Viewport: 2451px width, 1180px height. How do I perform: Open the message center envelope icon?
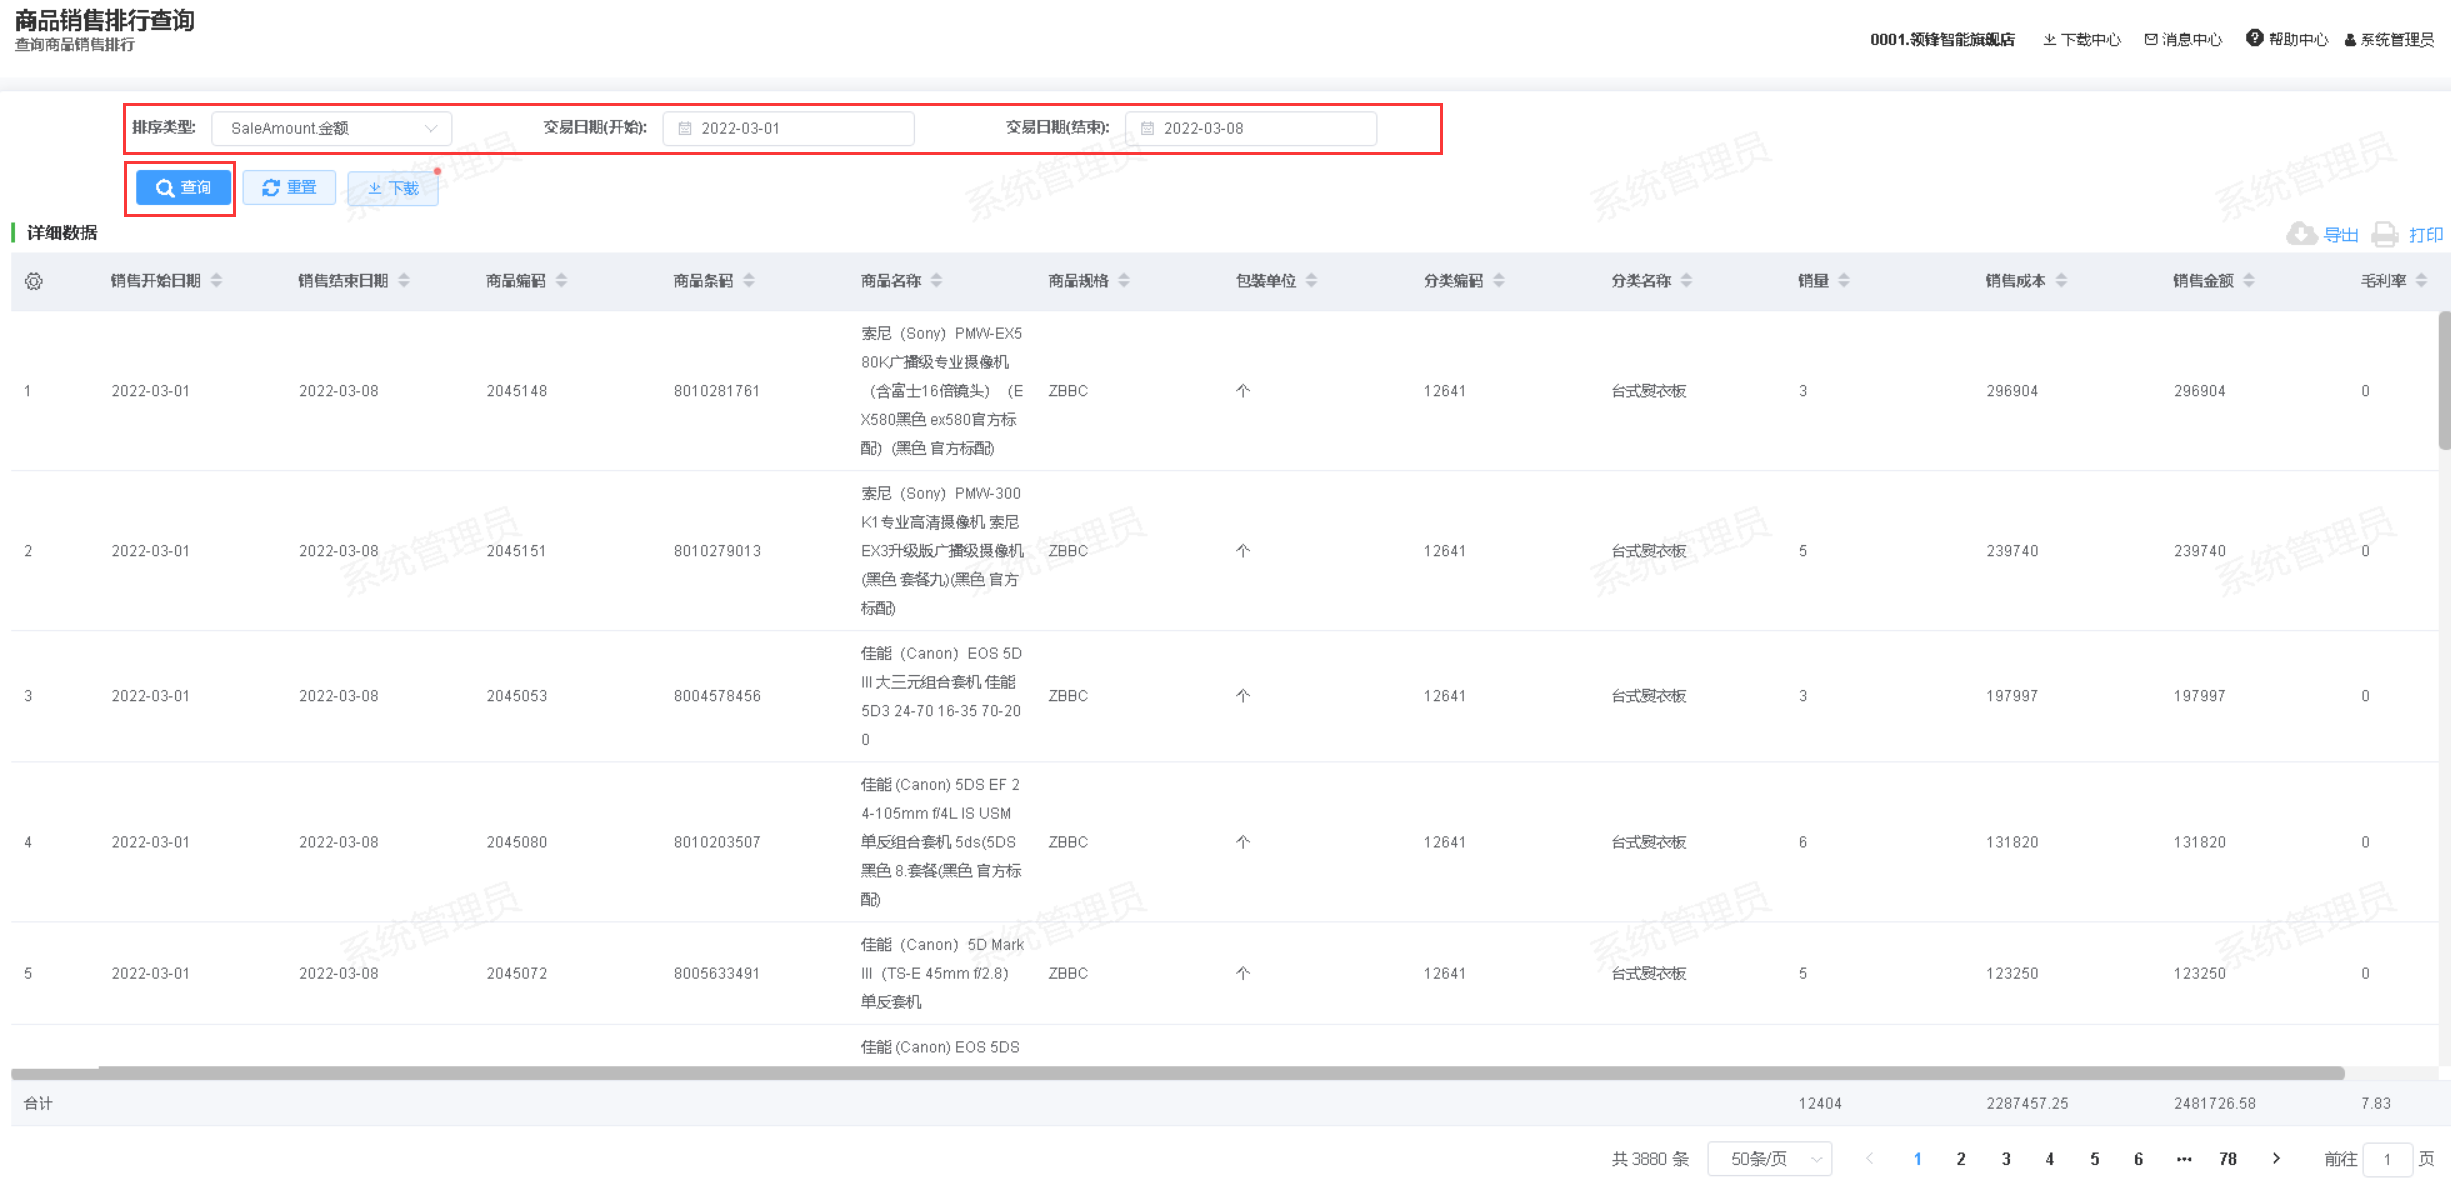point(2150,39)
